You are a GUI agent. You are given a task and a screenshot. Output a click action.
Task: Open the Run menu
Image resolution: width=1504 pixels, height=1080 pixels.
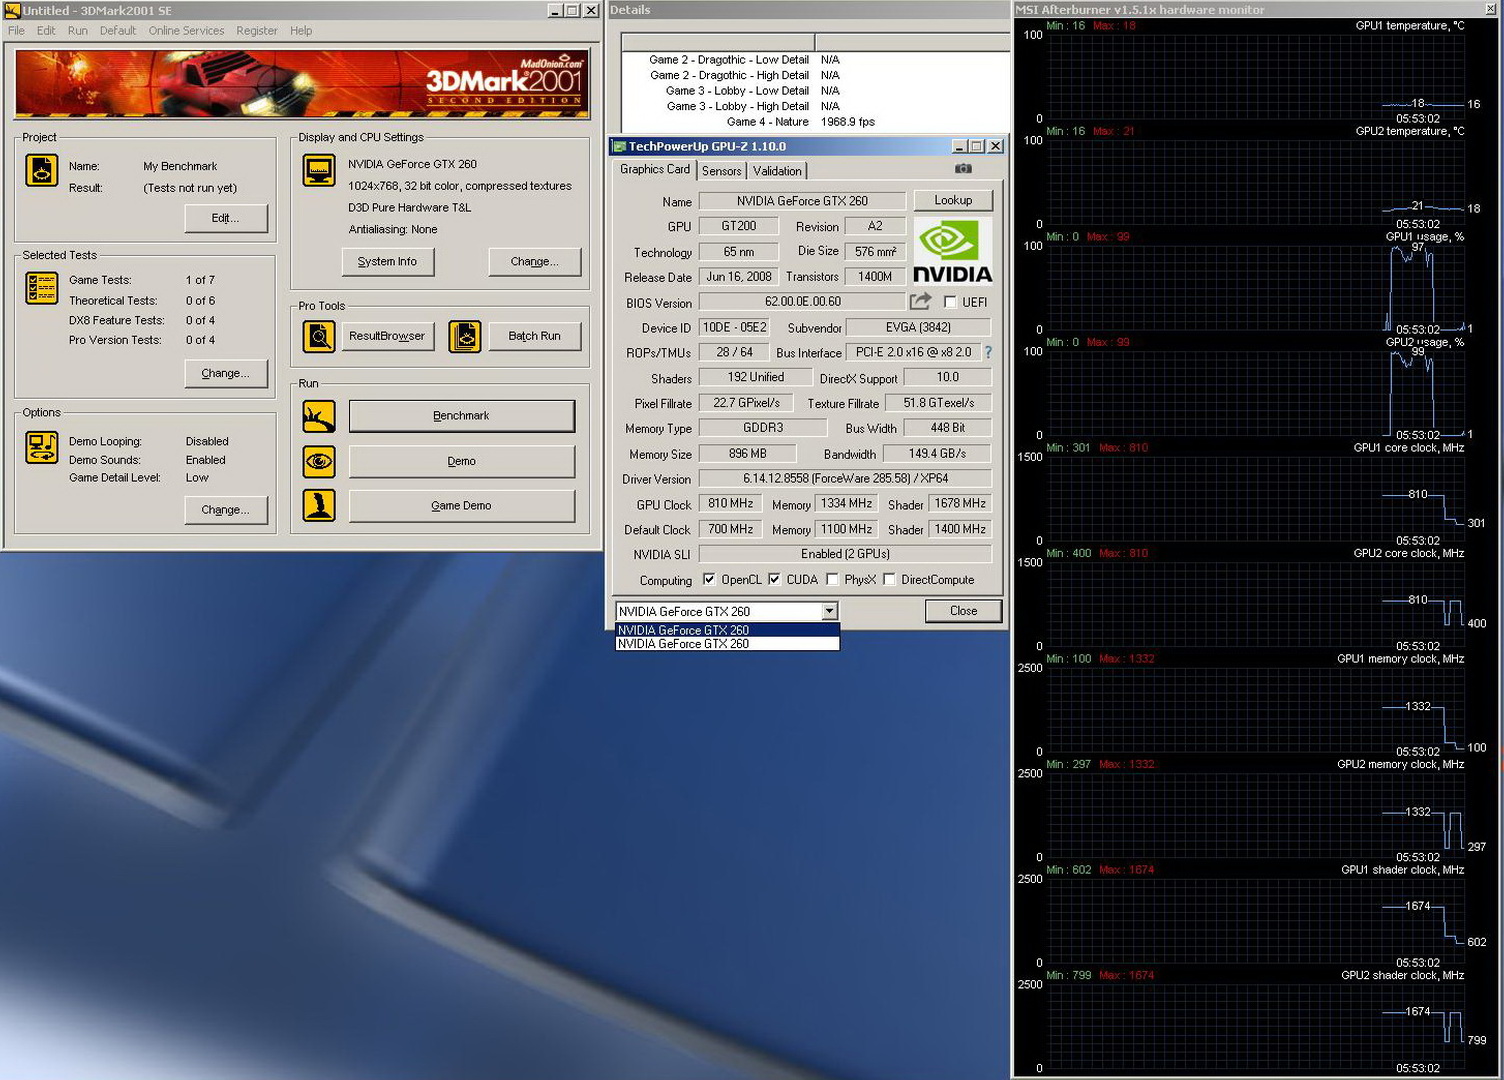78,31
